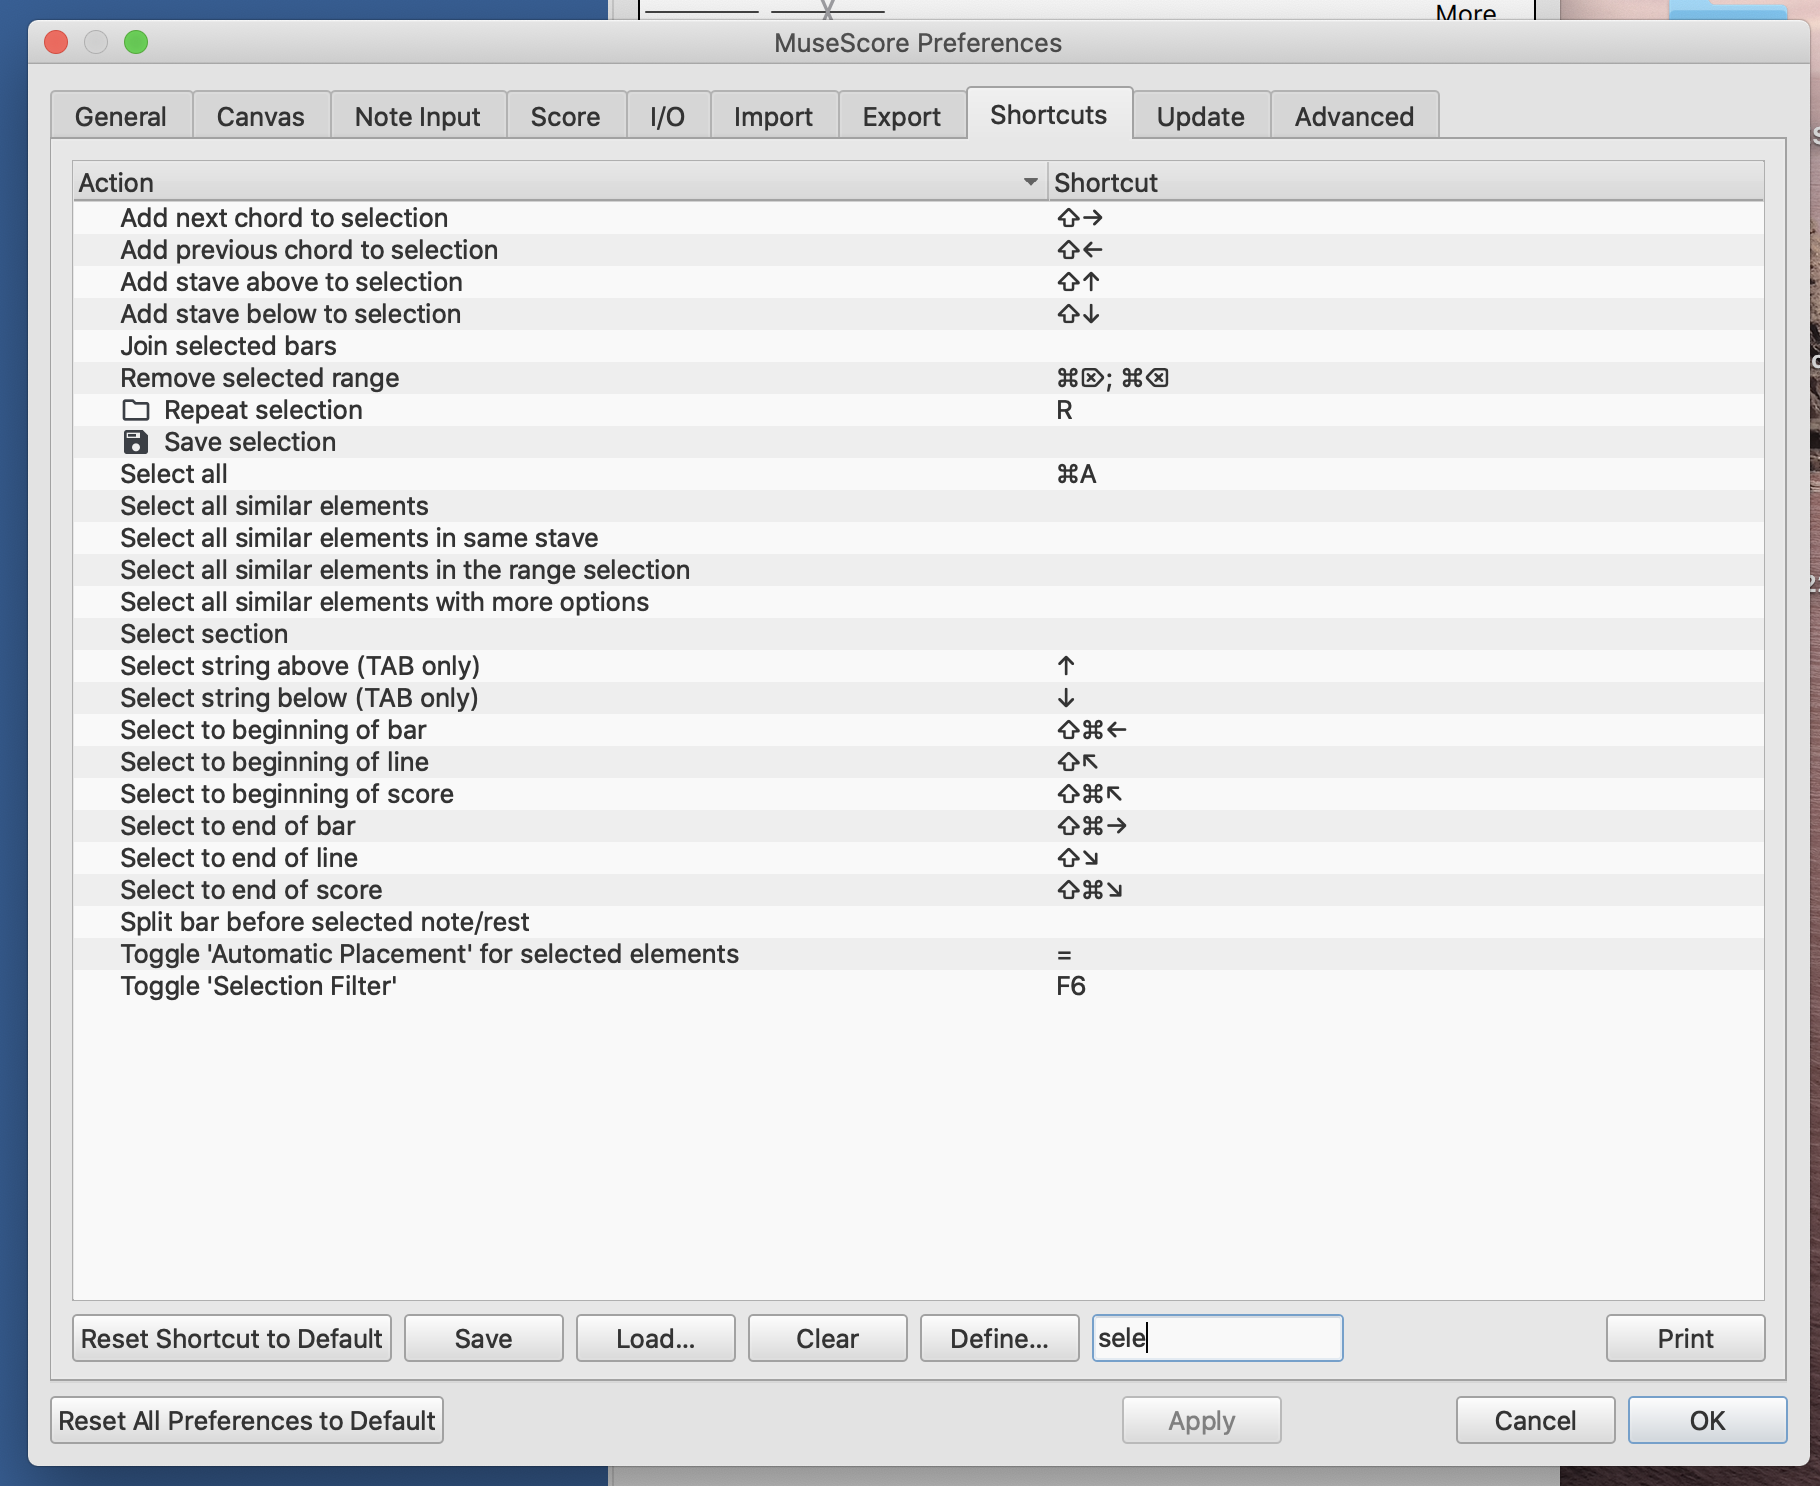Click the Action column sort arrow
This screenshot has width=1820, height=1486.
click(x=1030, y=182)
